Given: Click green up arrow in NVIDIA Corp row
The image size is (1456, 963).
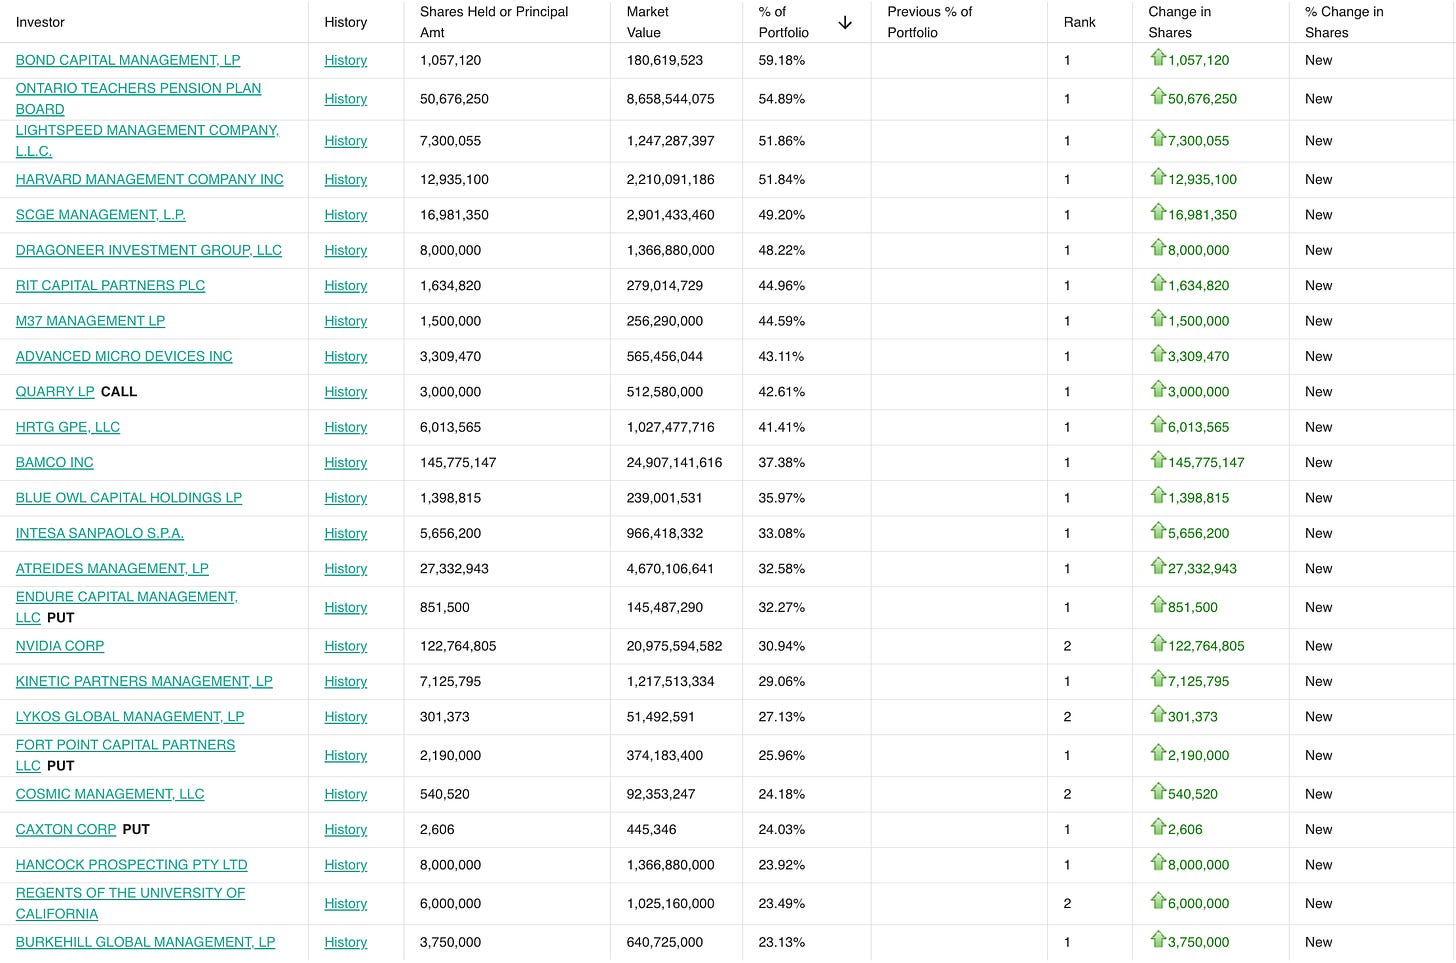Looking at the screenshot, I should [x=1158, y=644].
